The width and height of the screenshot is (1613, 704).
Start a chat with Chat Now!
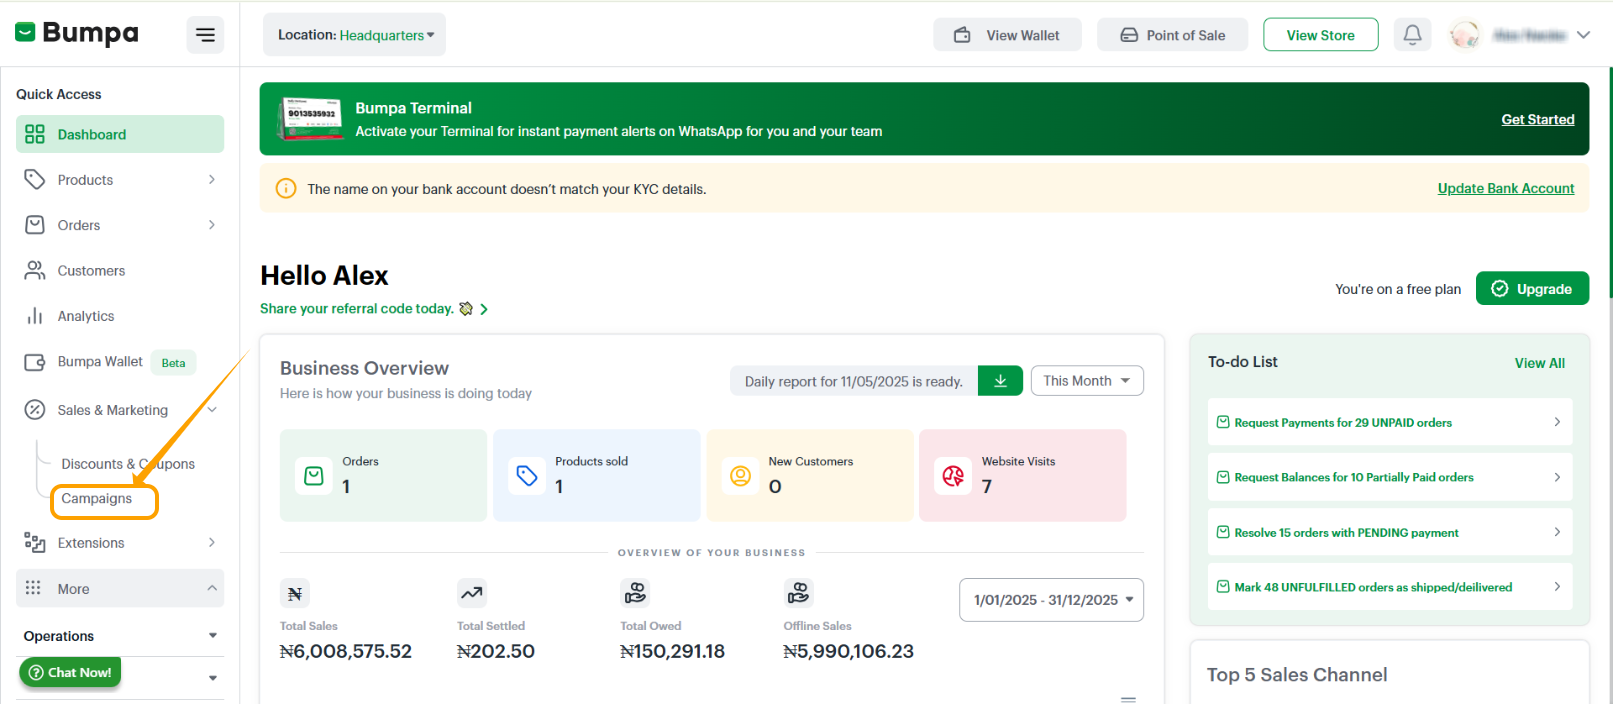pyautogui.click(x=70, y=673)
